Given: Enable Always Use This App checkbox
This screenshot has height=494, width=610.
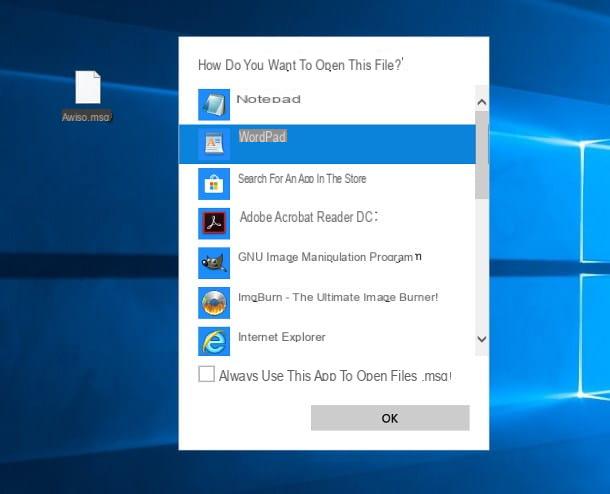Looking at the screenshot, I should click(x=206, y=374).
